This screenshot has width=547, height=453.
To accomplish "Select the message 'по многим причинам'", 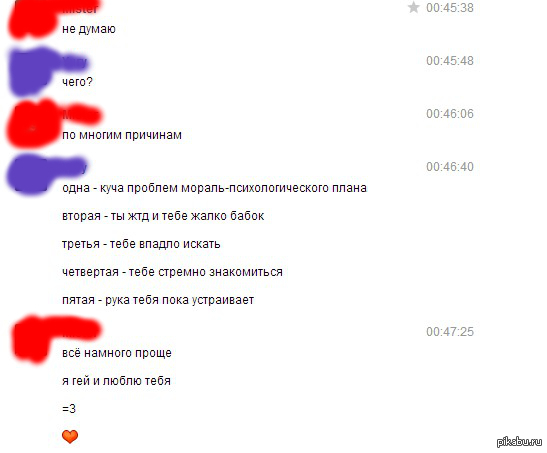I will click(122, 135).
